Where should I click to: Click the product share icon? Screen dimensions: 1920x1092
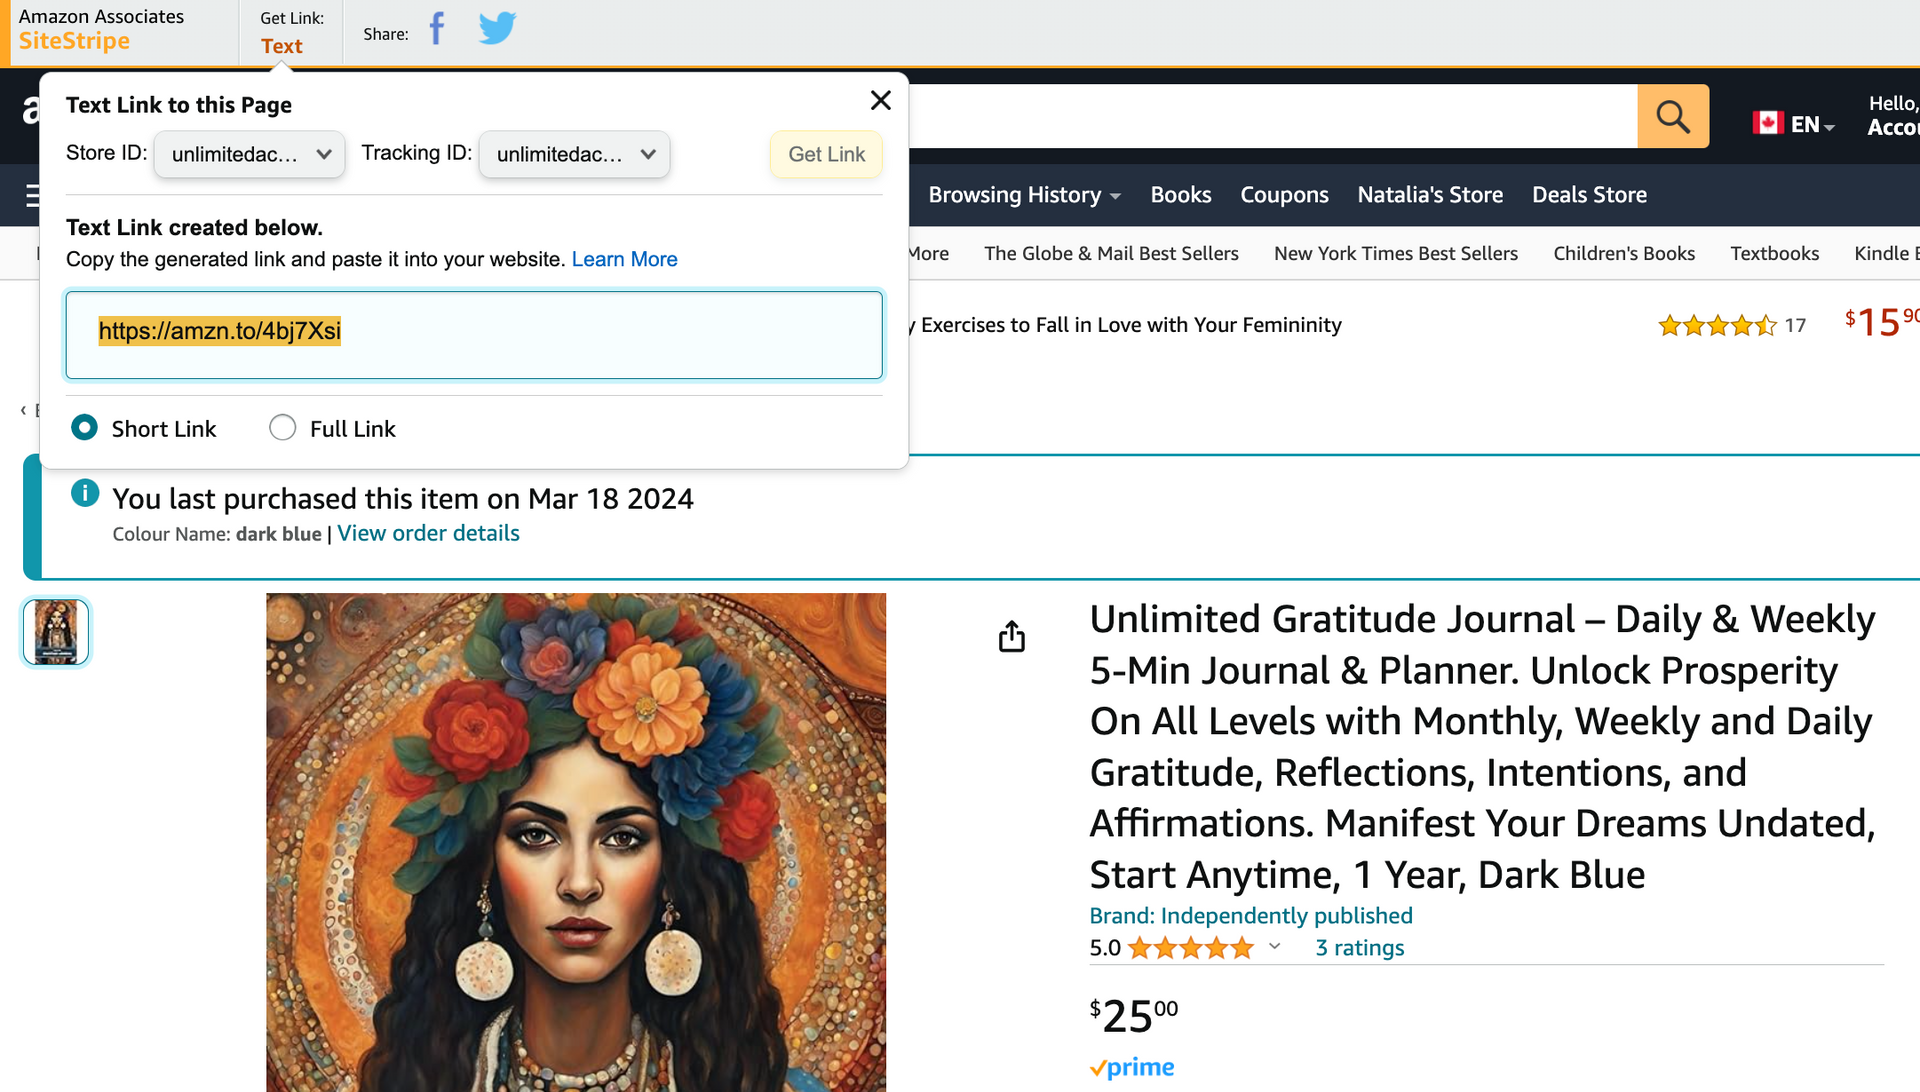tap(1012, 636)
